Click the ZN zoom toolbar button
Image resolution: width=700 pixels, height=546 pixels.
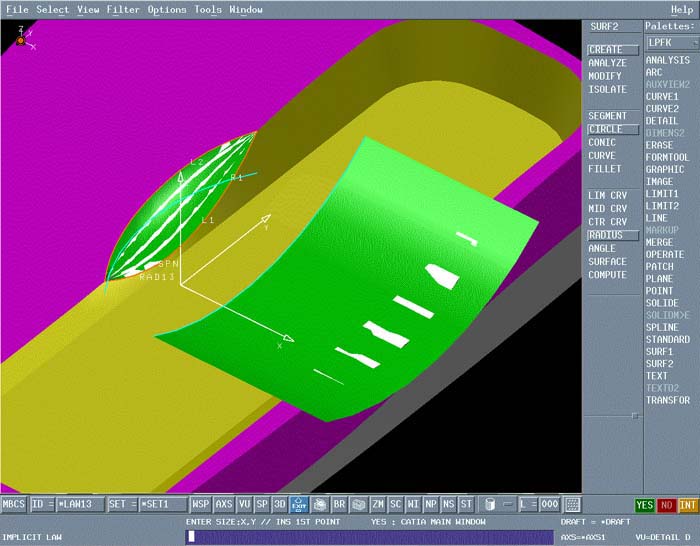[x=378, y=504]
